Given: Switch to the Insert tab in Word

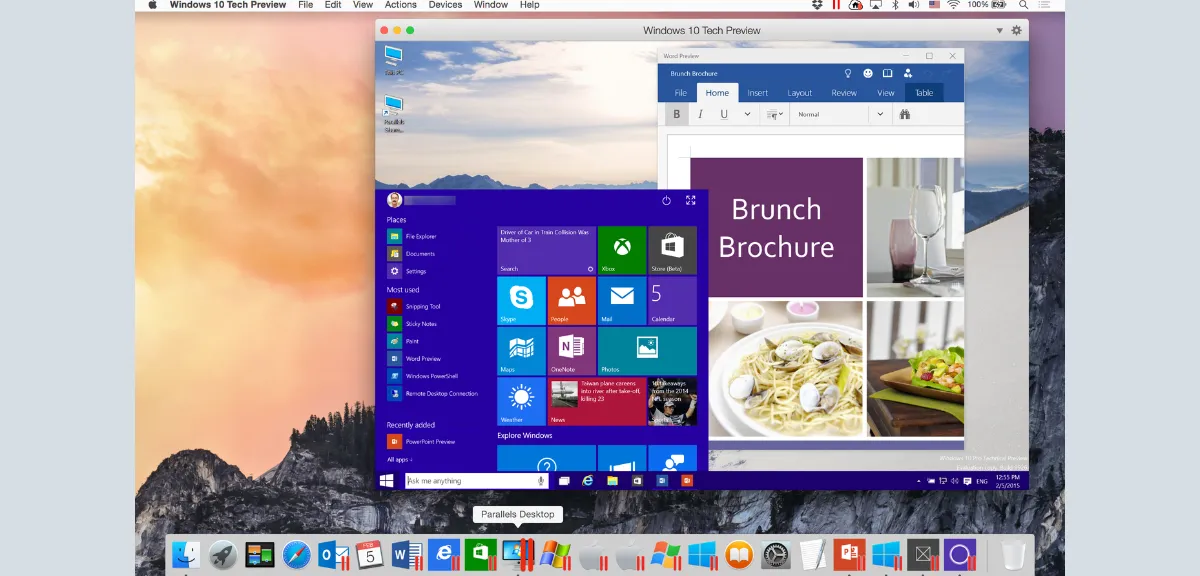Looking at the screenshot, I should point(758,93).
